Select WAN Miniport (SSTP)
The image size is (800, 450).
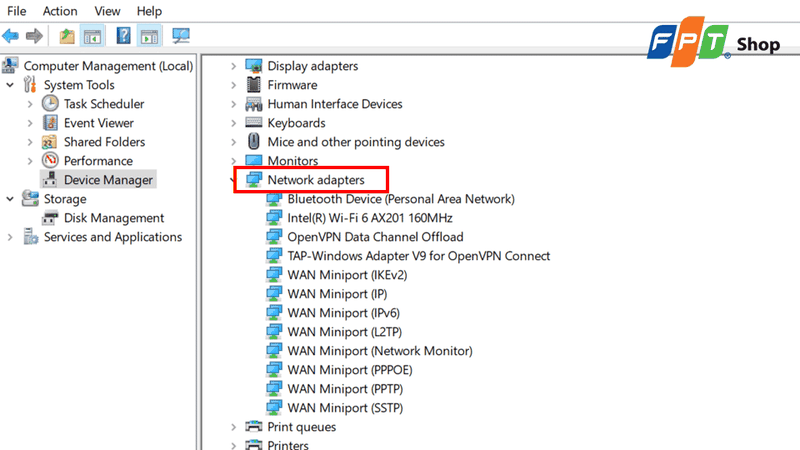pyautogui.click(x=345, y=408)
